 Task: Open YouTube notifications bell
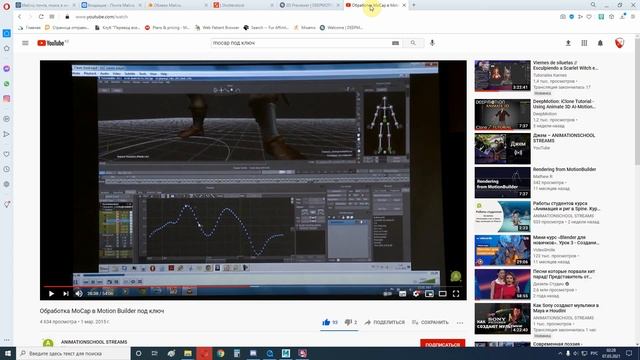pos(600,43)
